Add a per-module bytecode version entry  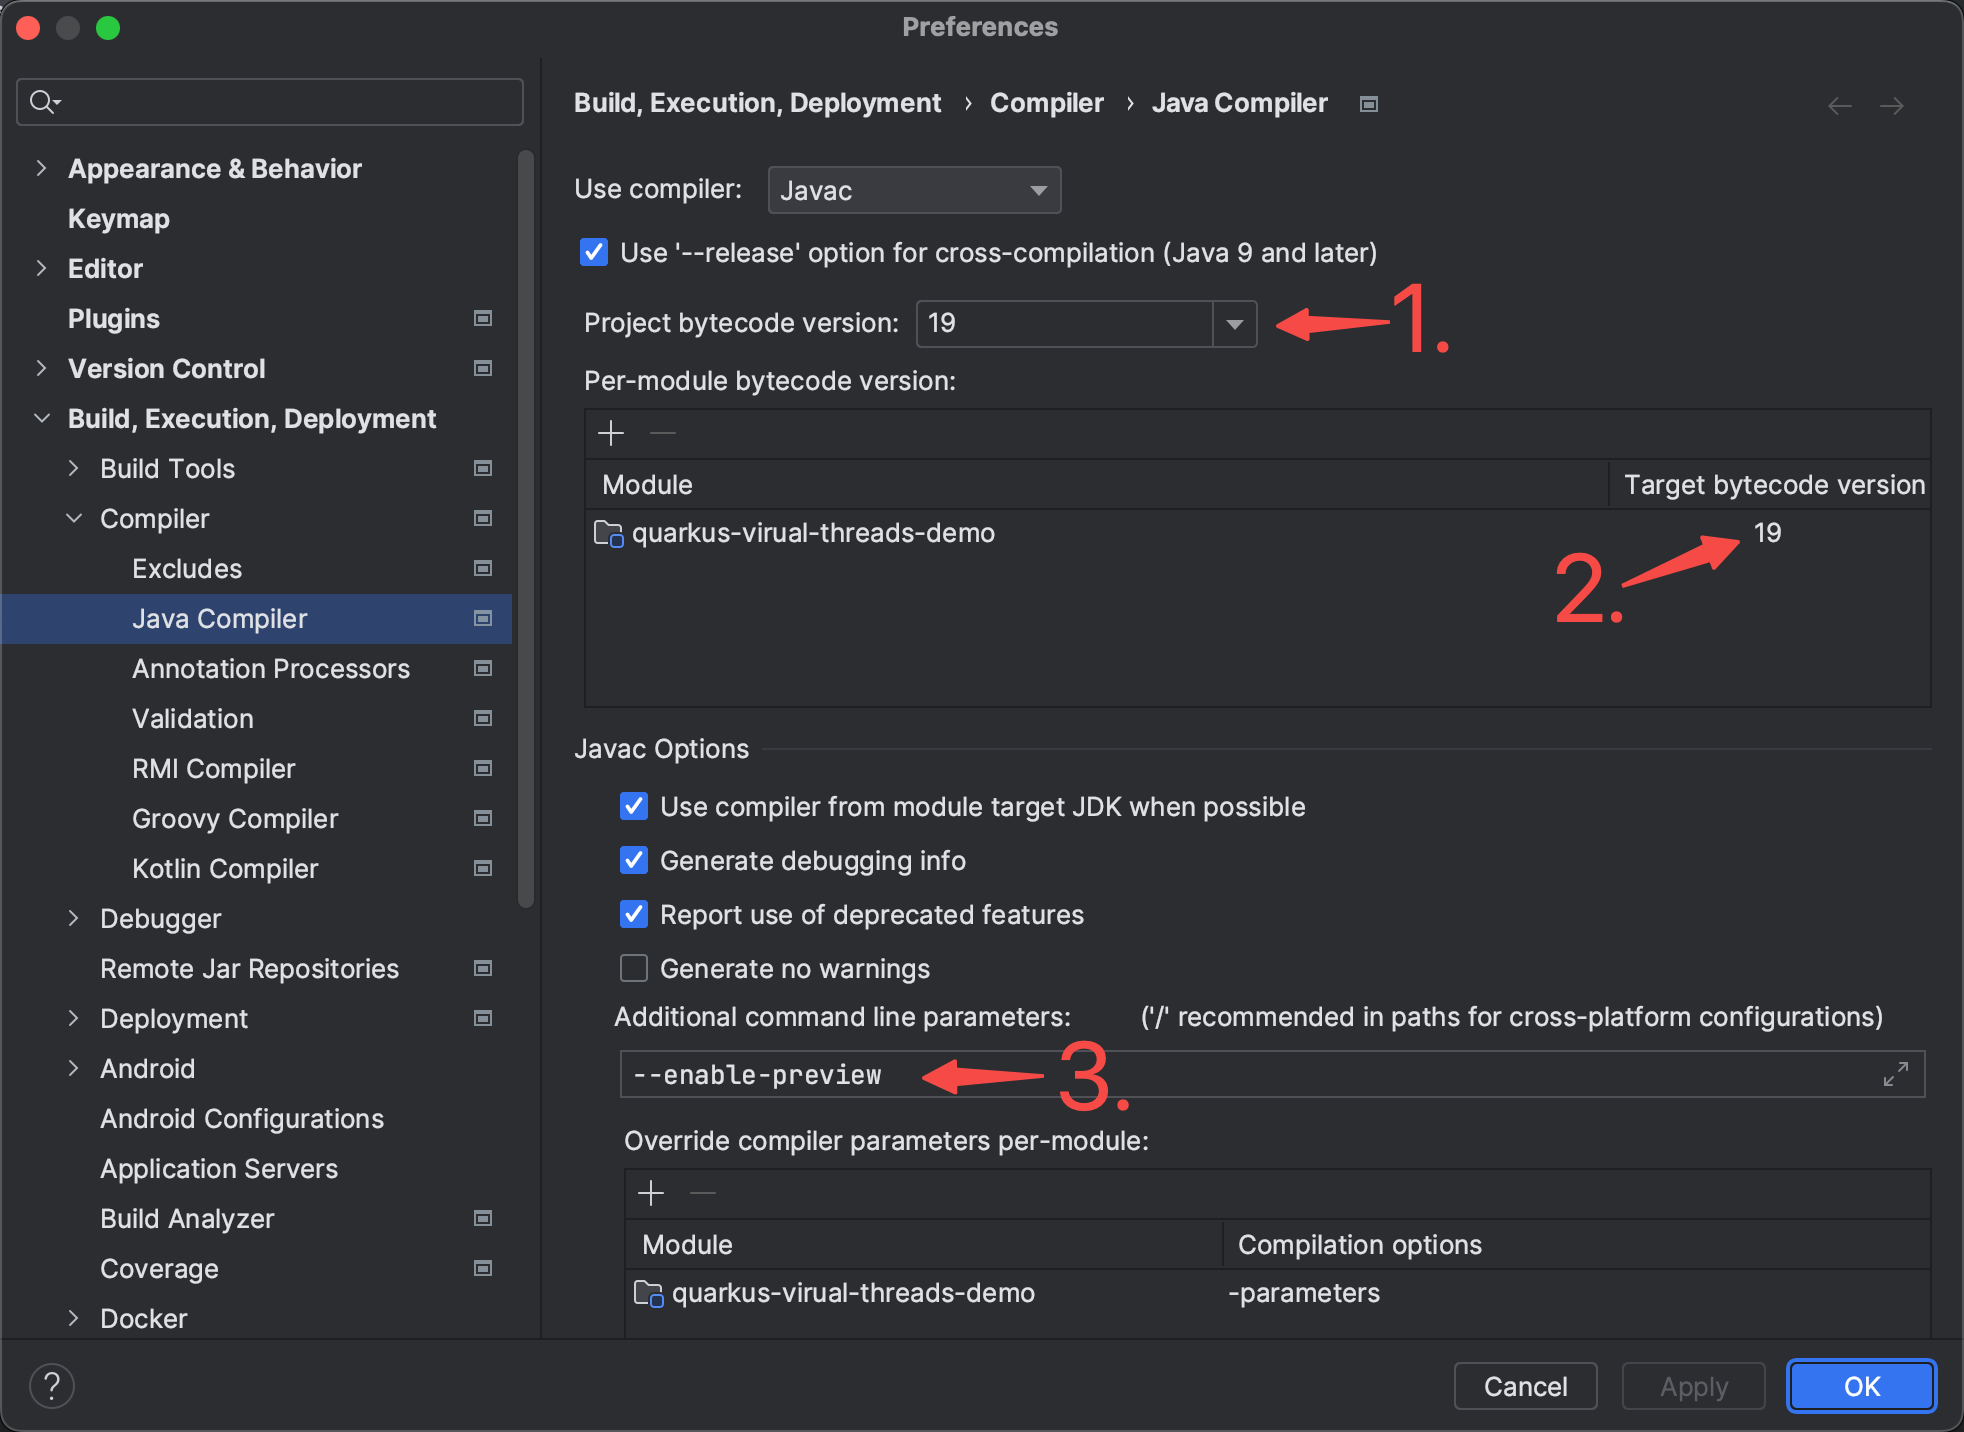coord(611,433)
